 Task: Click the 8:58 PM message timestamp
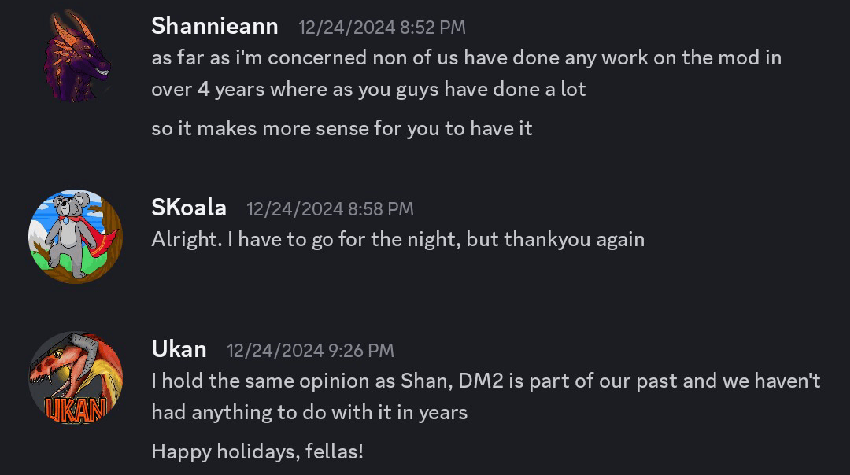(x=329, y=209)
